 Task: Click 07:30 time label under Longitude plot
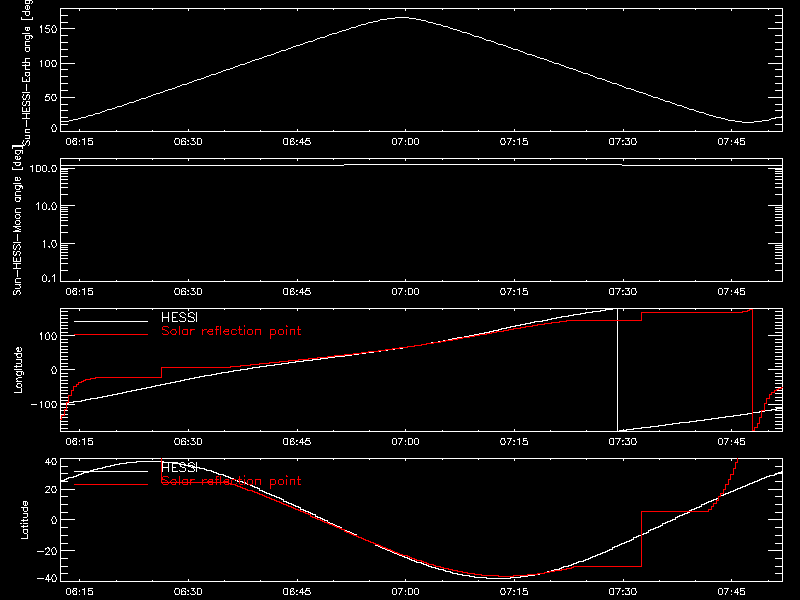pos(623,442)
